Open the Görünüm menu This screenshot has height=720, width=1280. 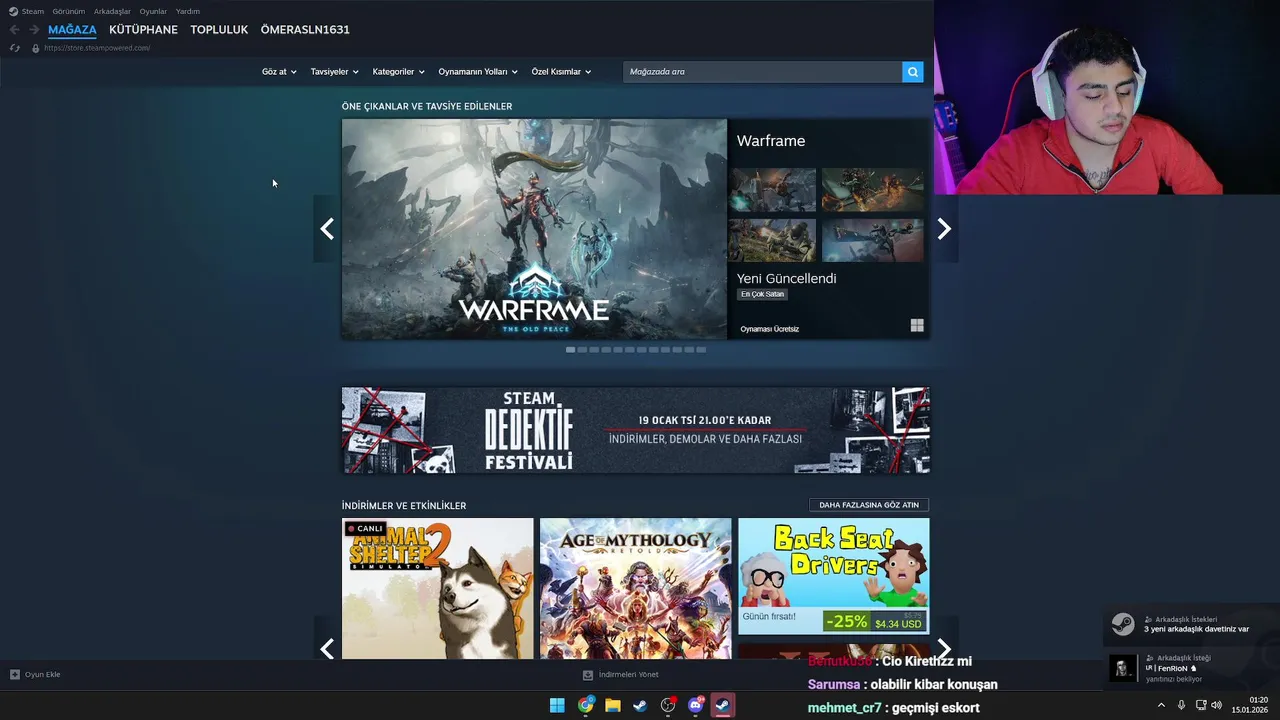click(x=69, y=11)
